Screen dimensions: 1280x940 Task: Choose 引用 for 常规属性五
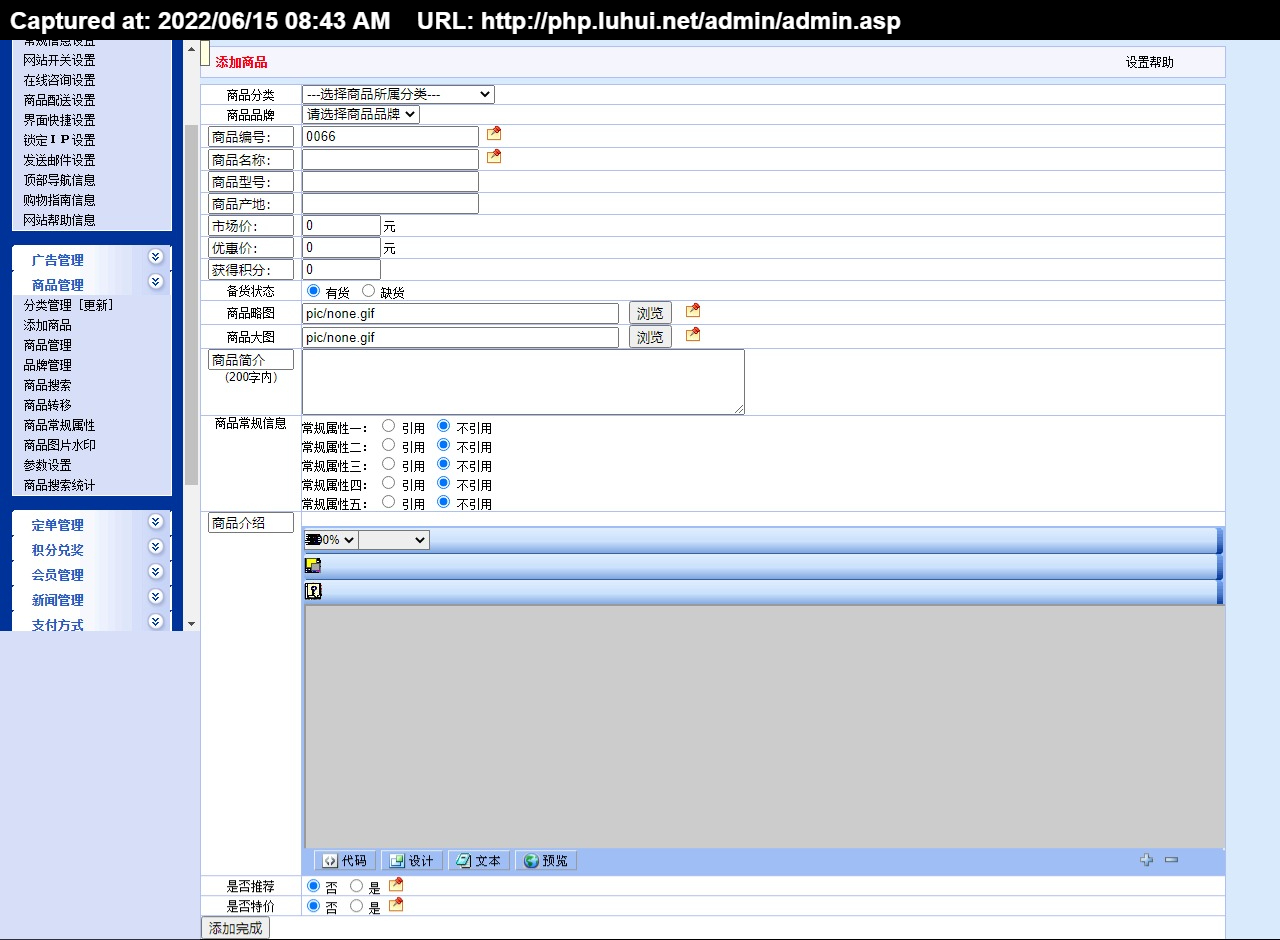pyautogui.click(x=389, y=502)
